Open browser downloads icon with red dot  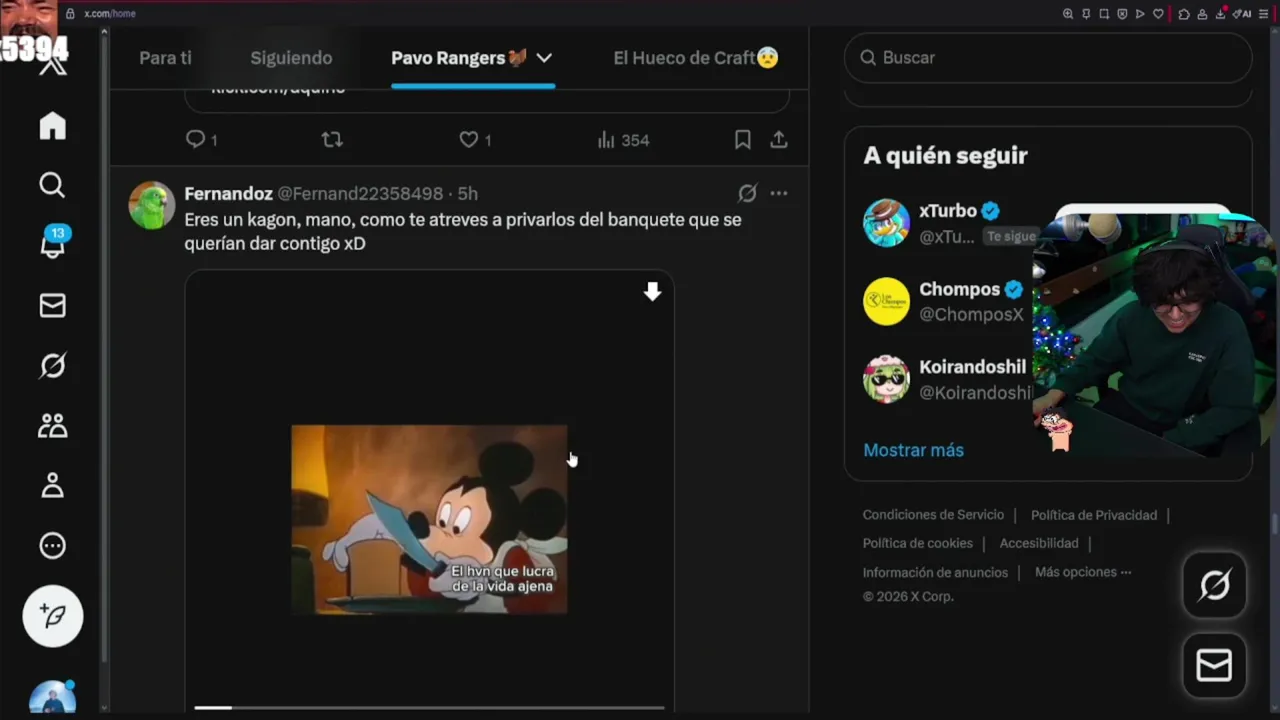pyautogui.click(x=1221, y=13)
